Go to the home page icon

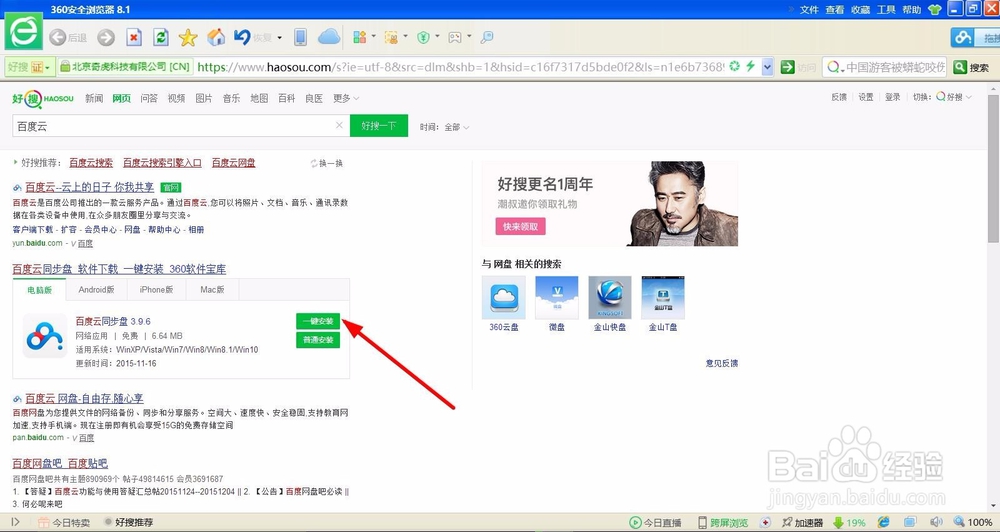pos(216,37)
